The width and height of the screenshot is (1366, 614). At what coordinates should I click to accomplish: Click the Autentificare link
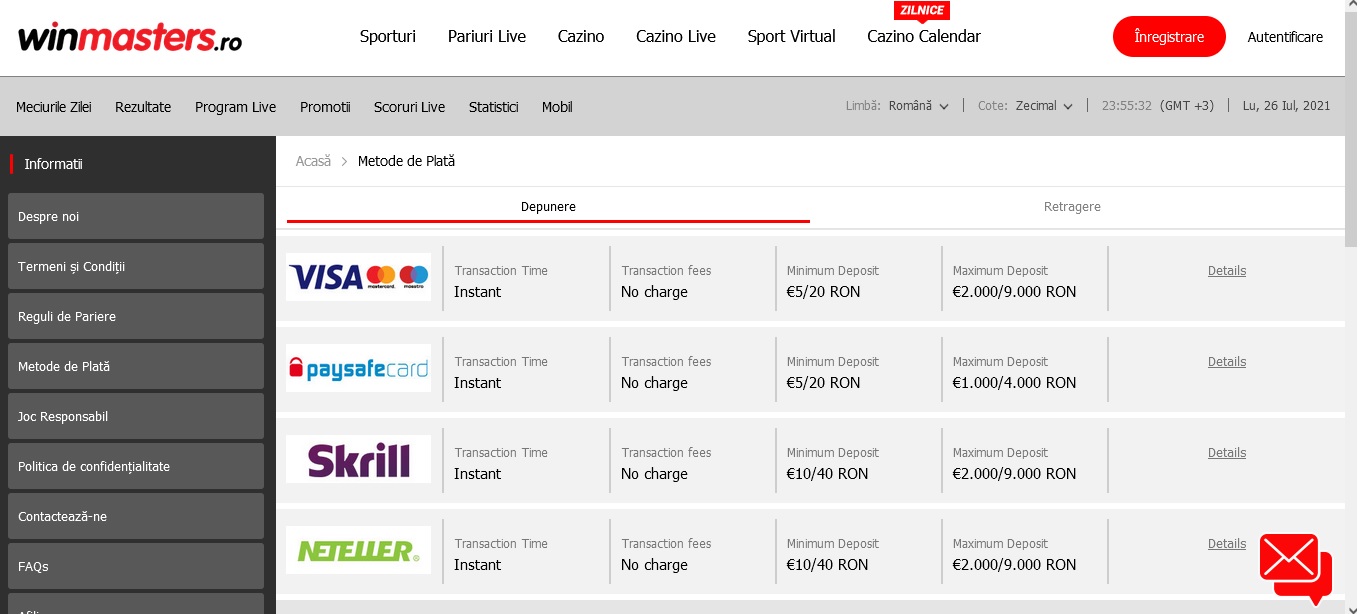(x=1285, y=37)
